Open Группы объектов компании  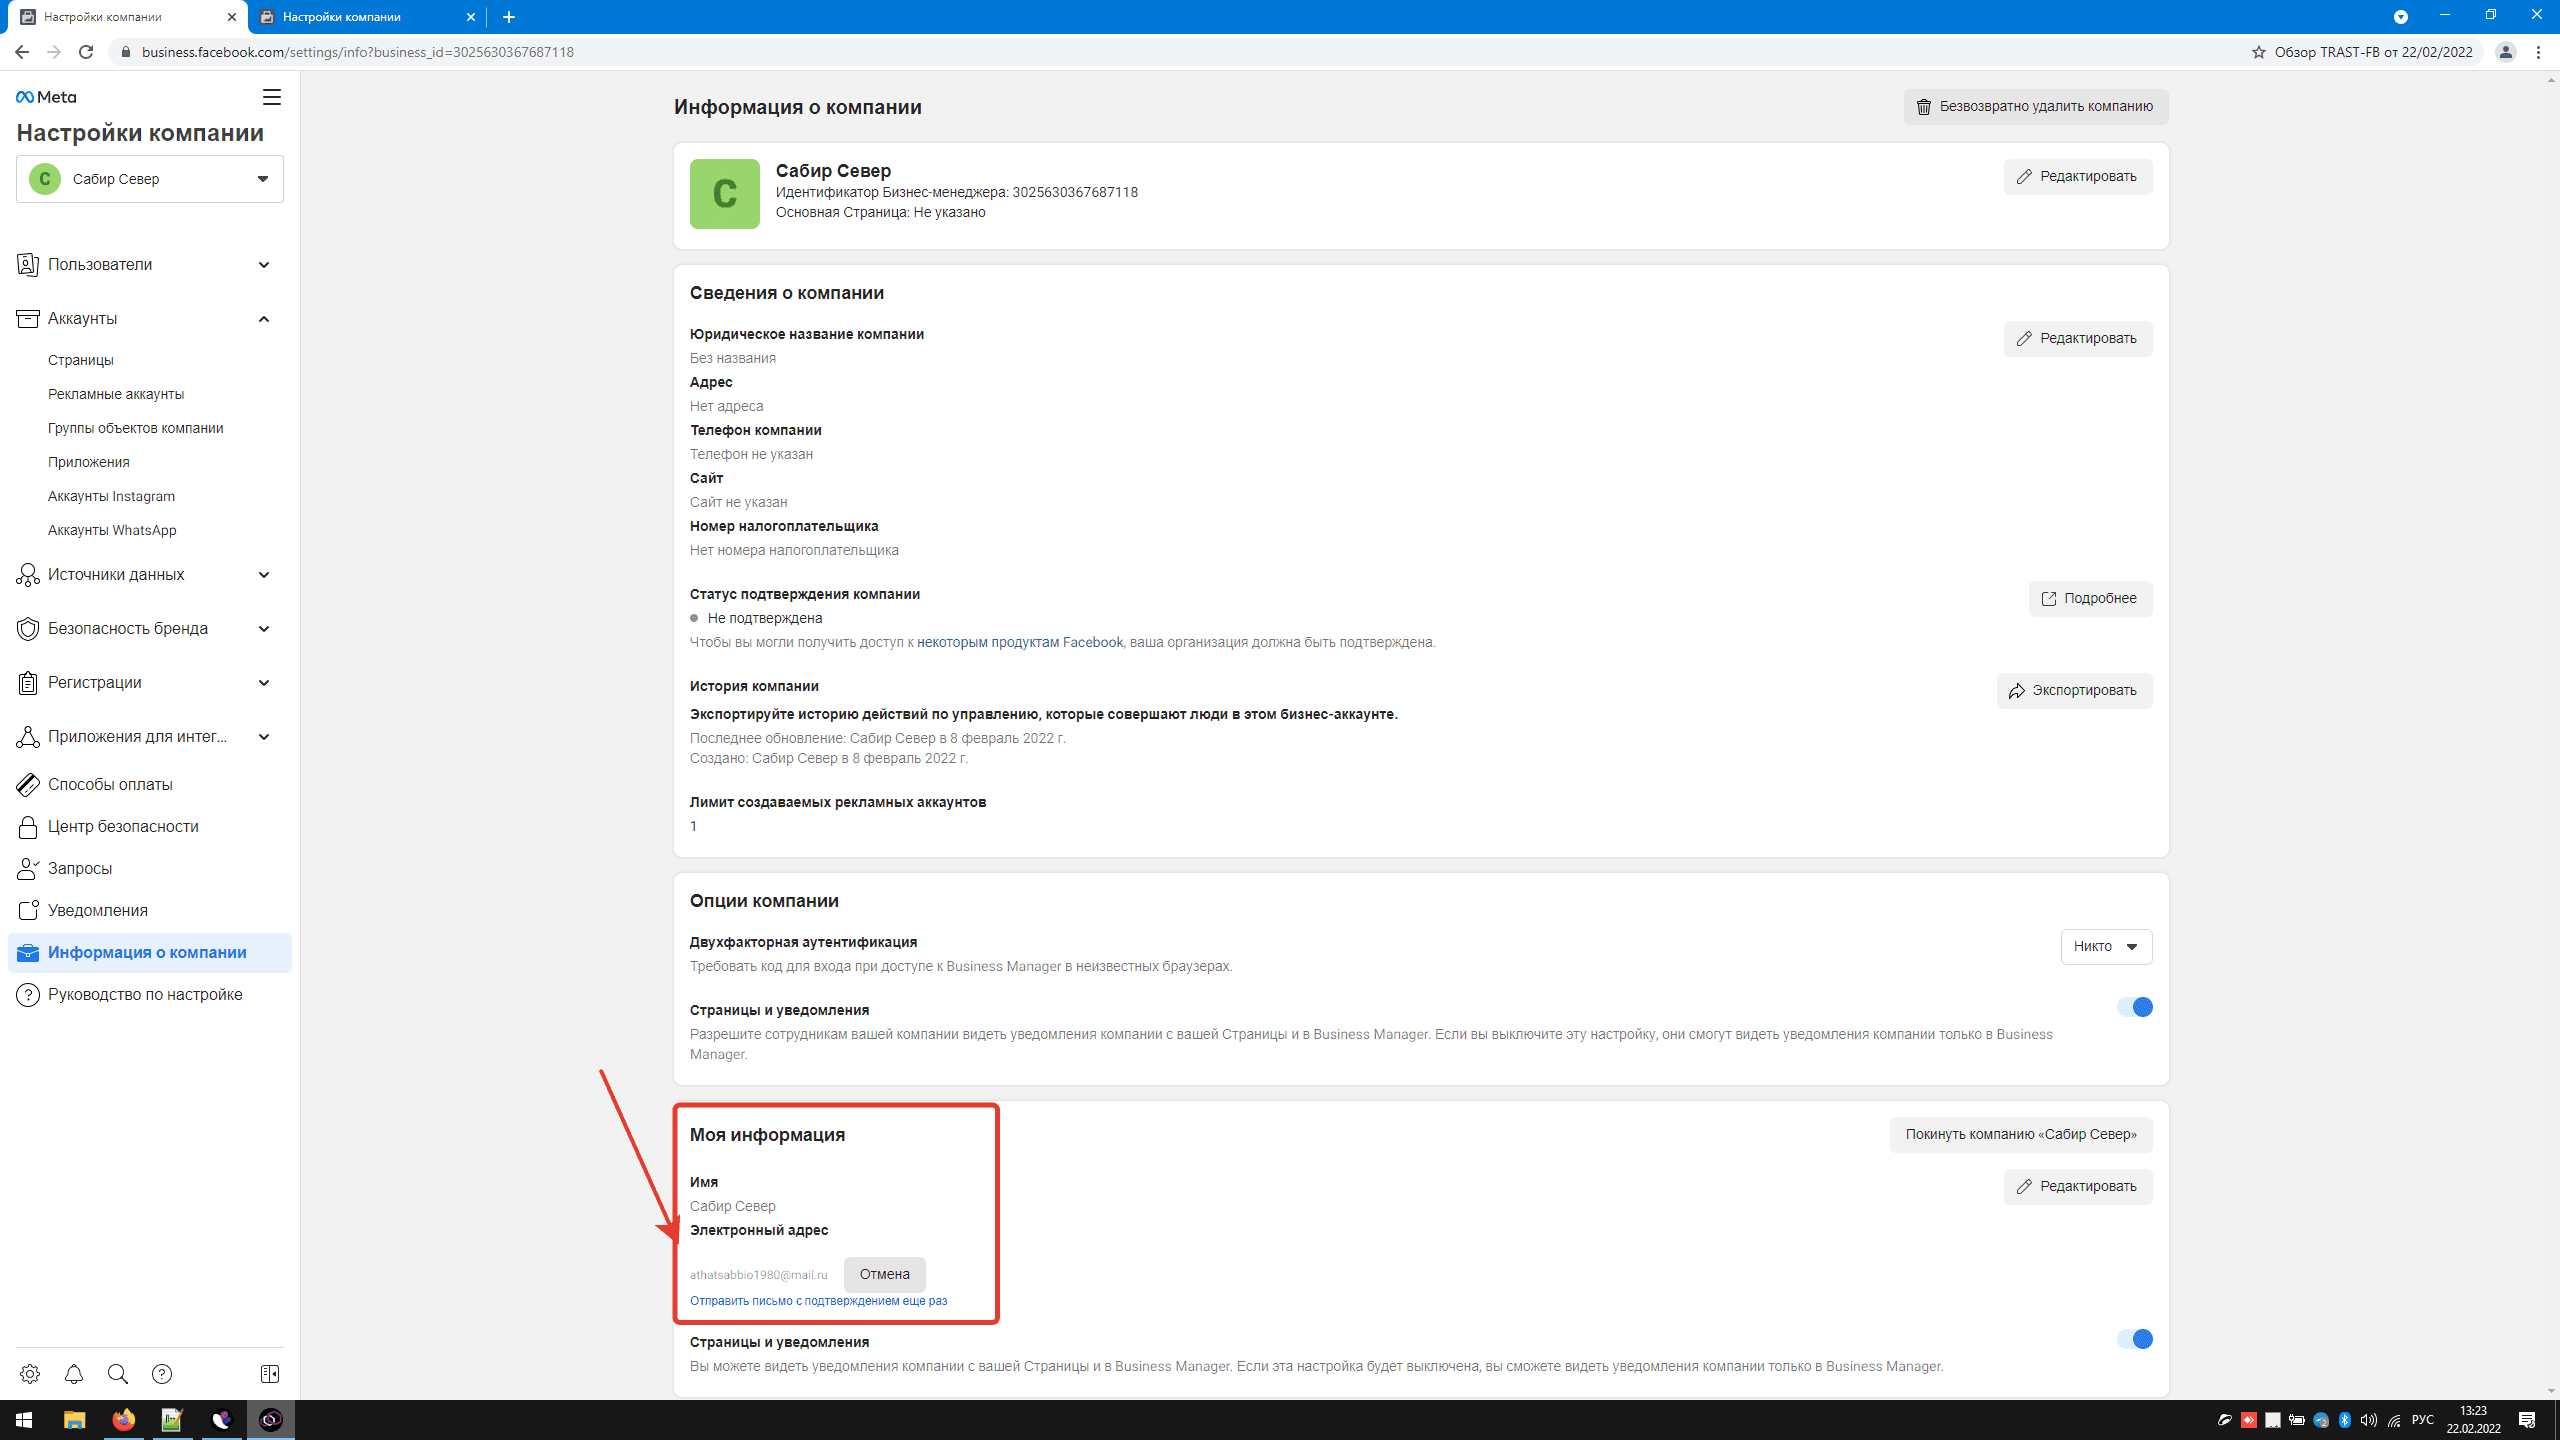(136, 428)
